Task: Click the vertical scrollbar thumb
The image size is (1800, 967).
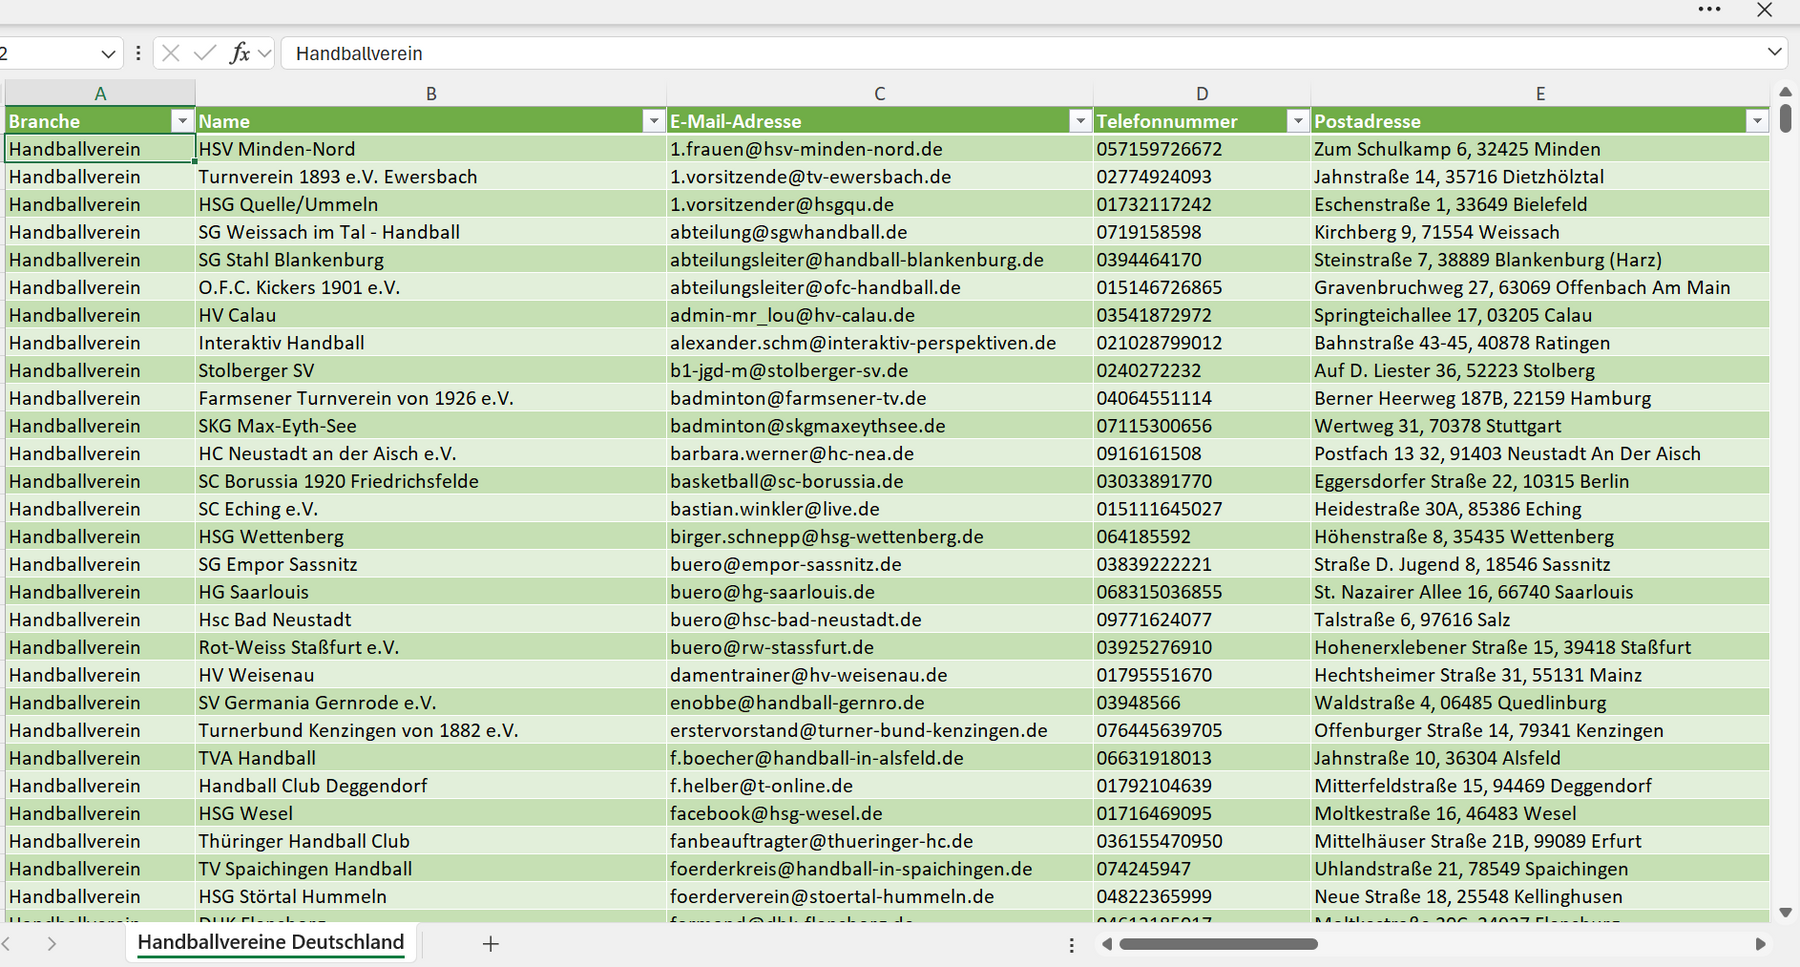Action: pos(1786,118)
